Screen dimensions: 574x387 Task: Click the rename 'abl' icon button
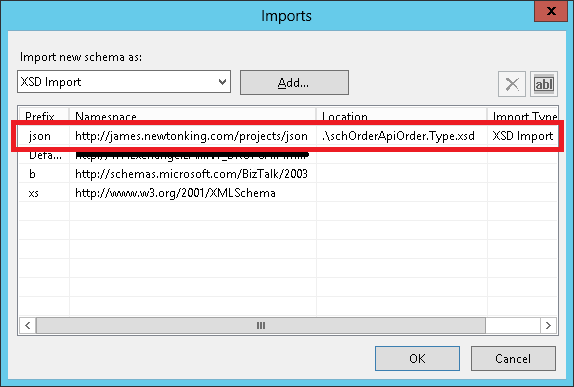(544, 84)
